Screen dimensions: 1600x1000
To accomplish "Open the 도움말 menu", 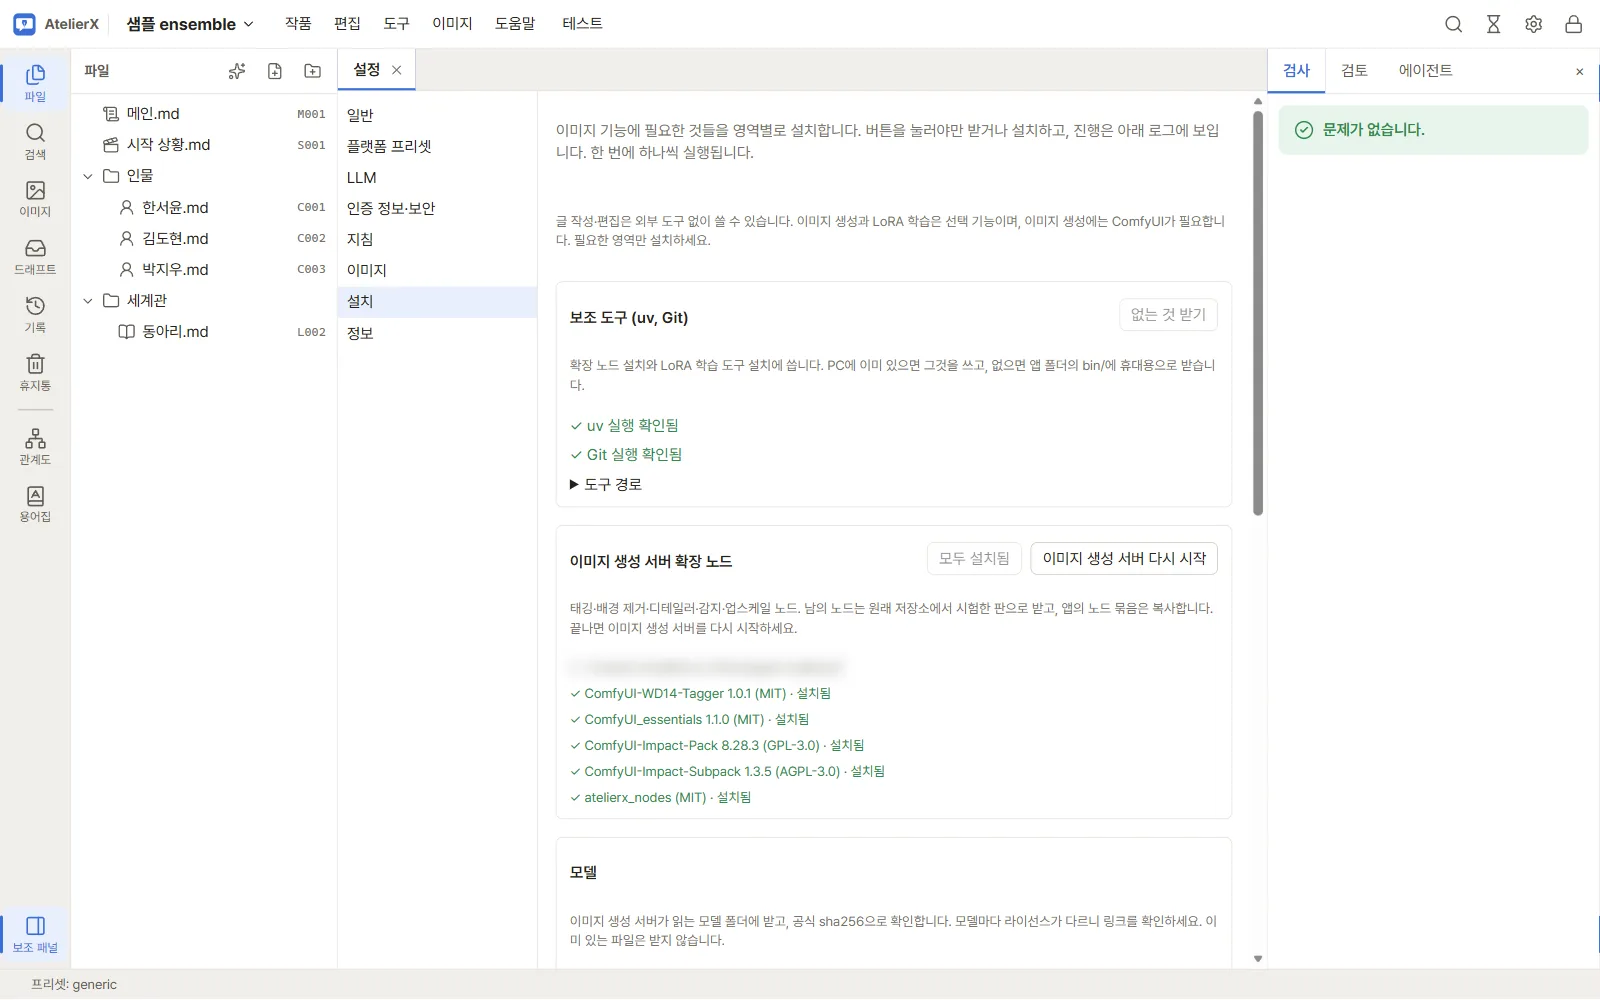I will 515,23.
